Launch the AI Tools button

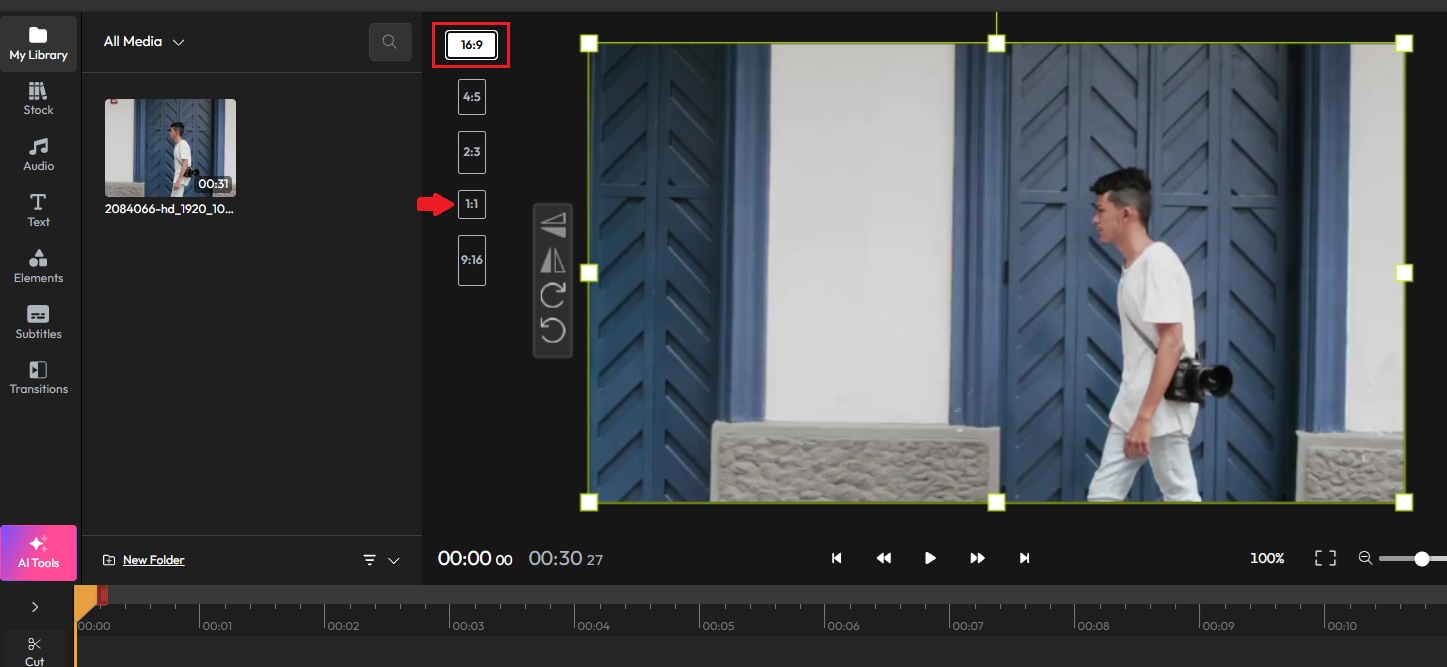(x=38, y=551)
